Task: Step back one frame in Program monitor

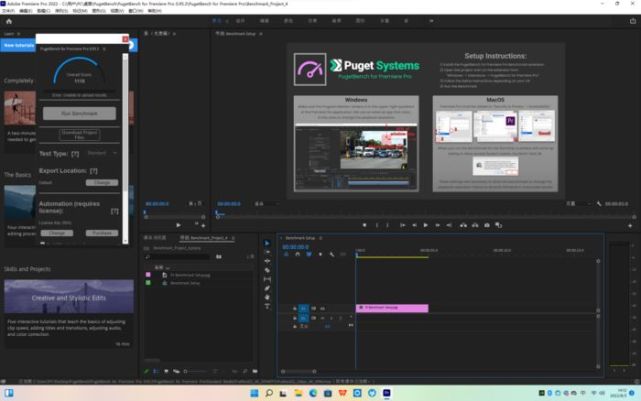Action: click(x=414, y=225)
